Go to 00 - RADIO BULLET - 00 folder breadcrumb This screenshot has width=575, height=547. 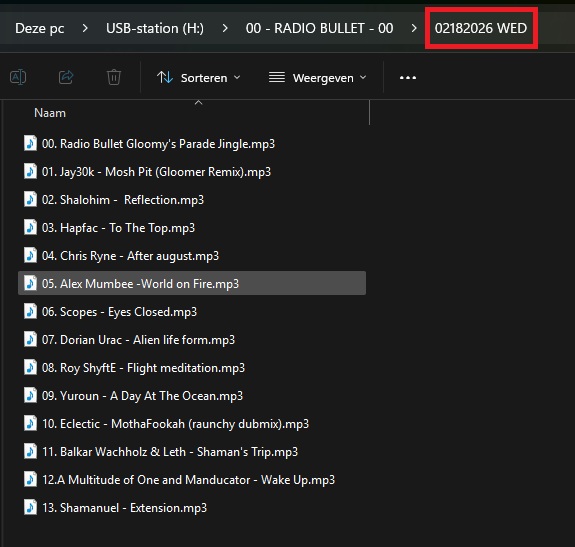(319, 28)
